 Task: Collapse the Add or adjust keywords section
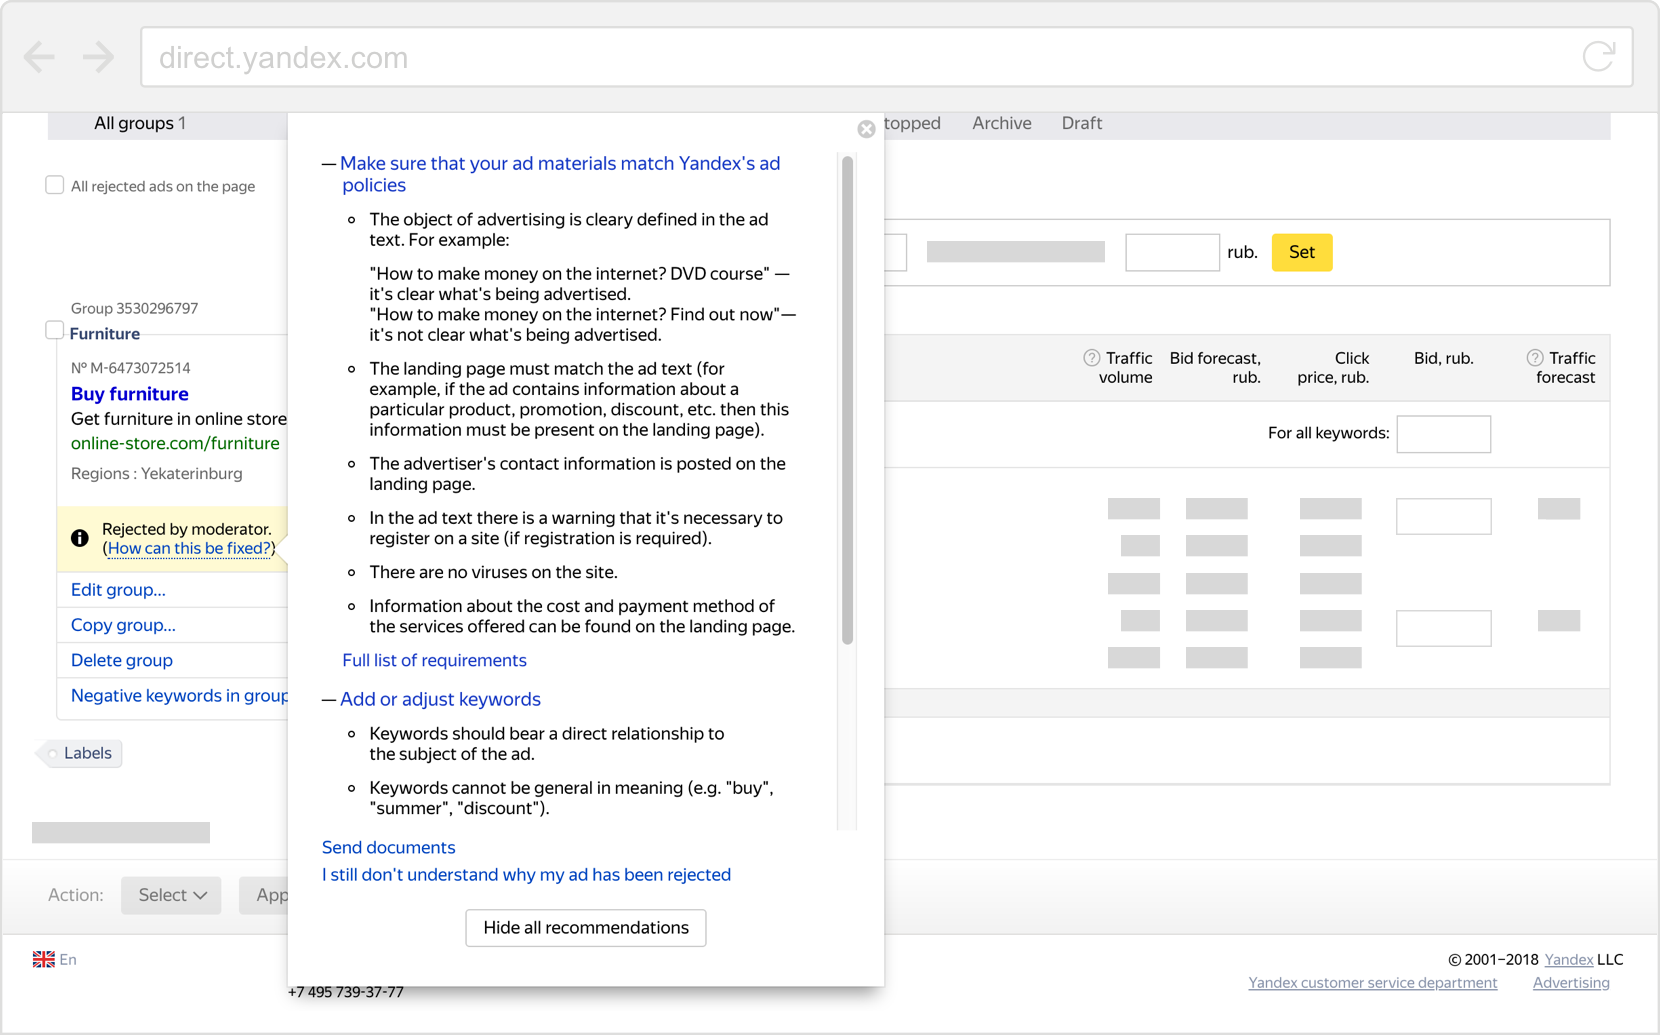[x=329, y=700]
